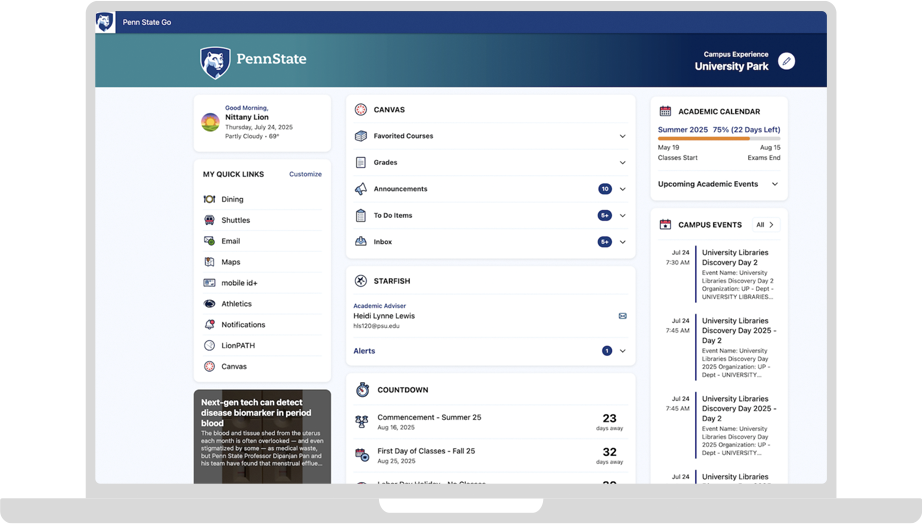Click the Athletics quick link text

[x=236, y=304]
